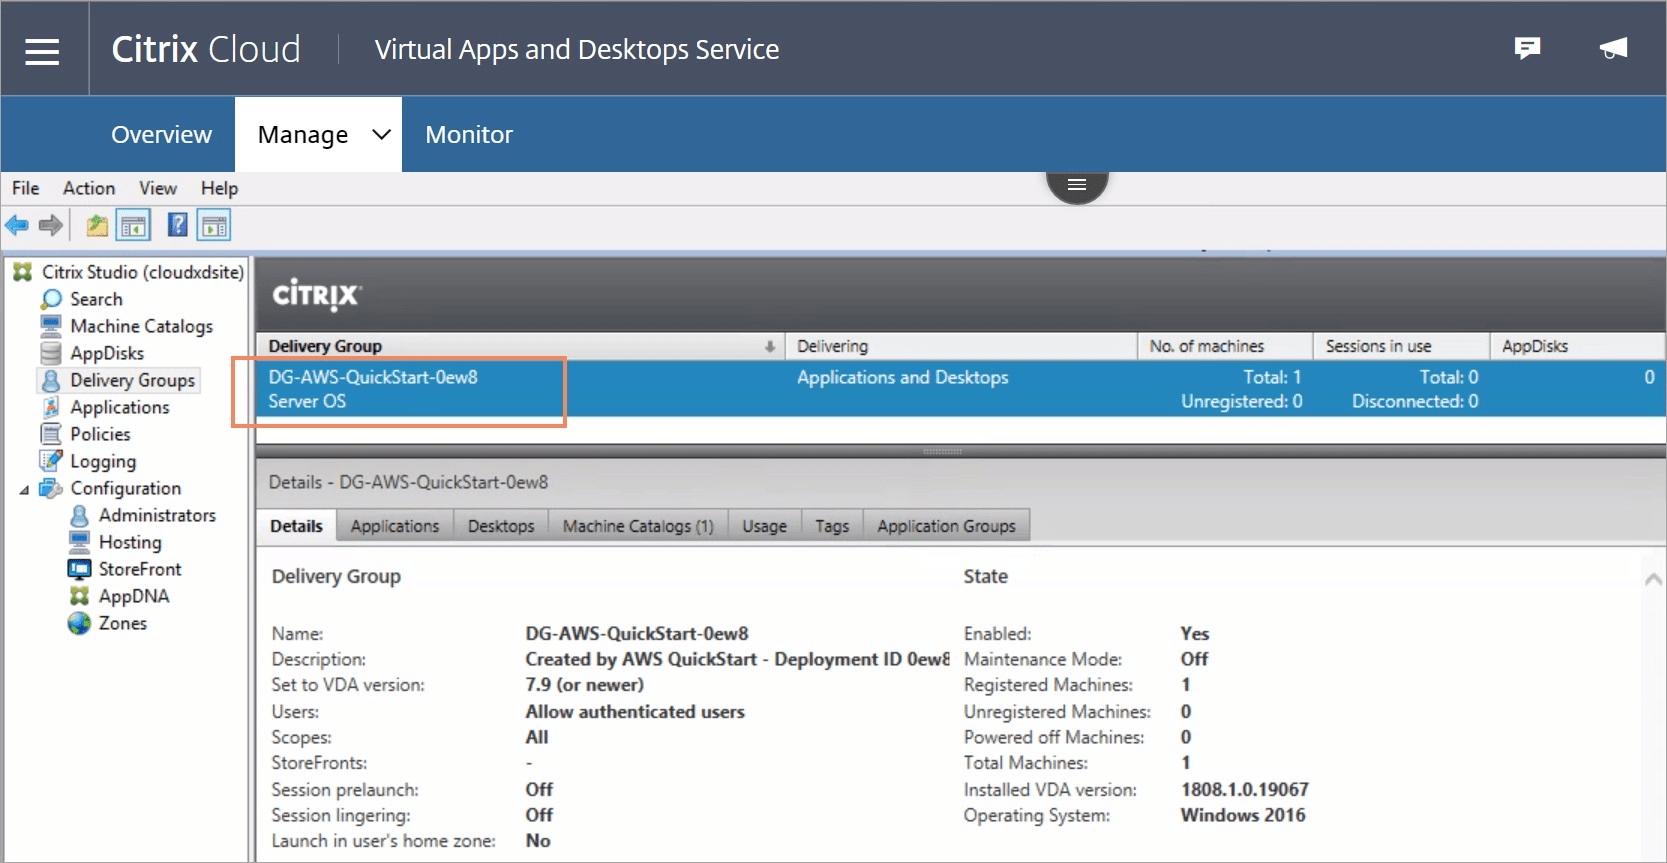Select StoreFront tree item
The height and width of the screenshot is (863, 1667).
click(140, 569)
